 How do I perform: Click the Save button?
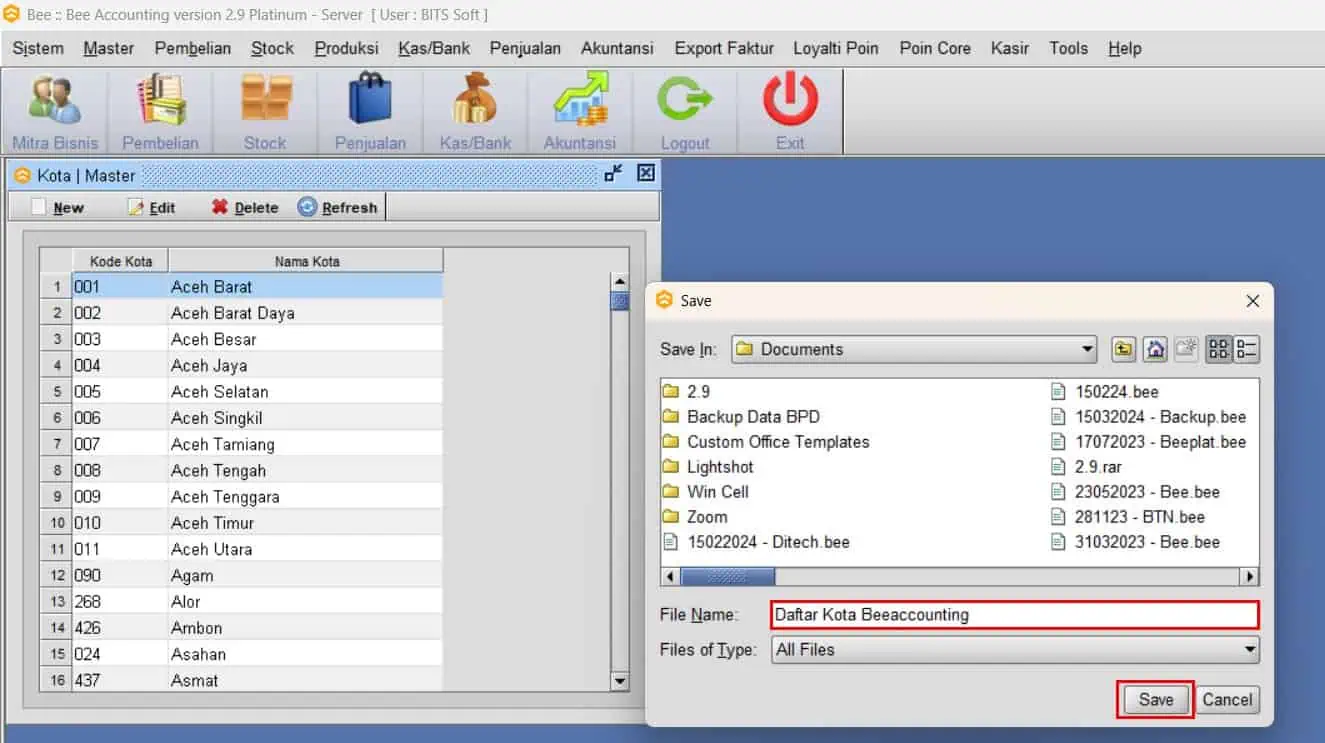1155,700
